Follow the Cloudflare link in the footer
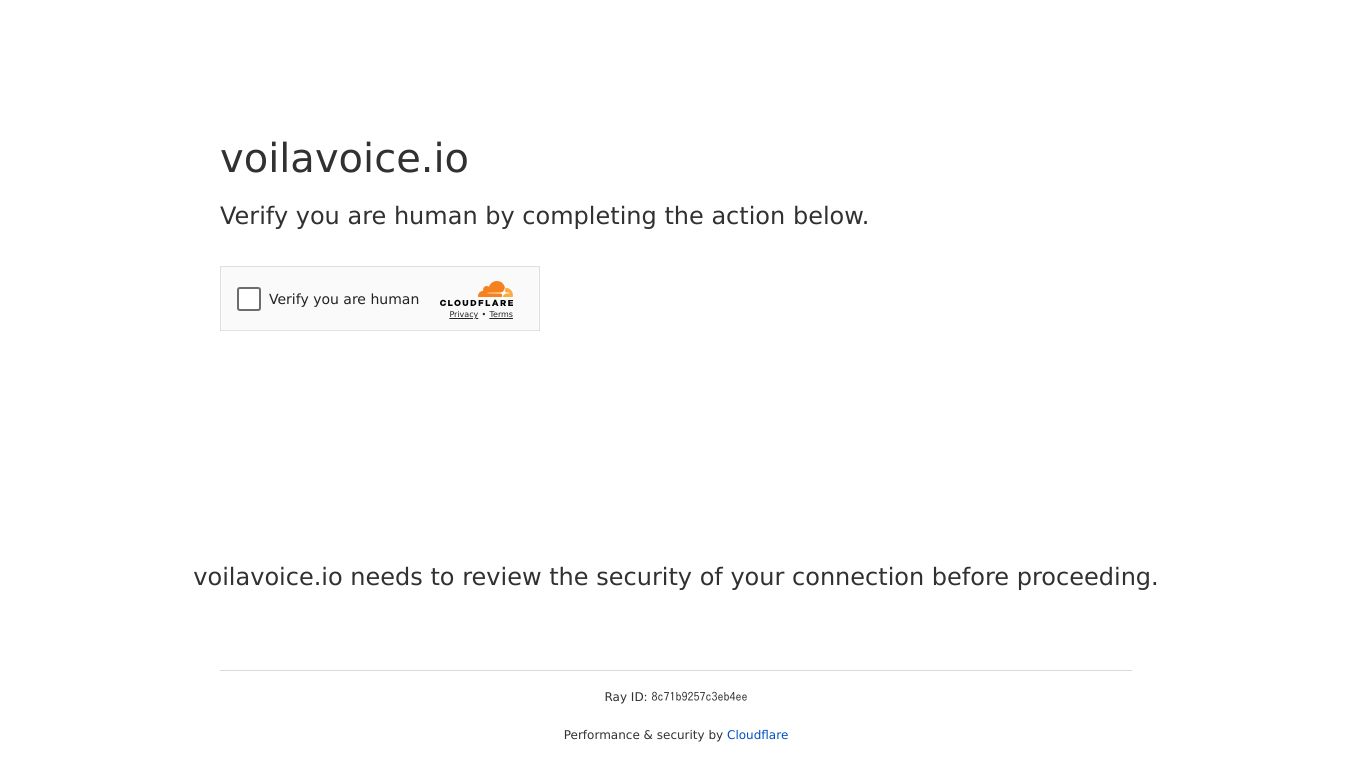 click(x=757, y=735)
